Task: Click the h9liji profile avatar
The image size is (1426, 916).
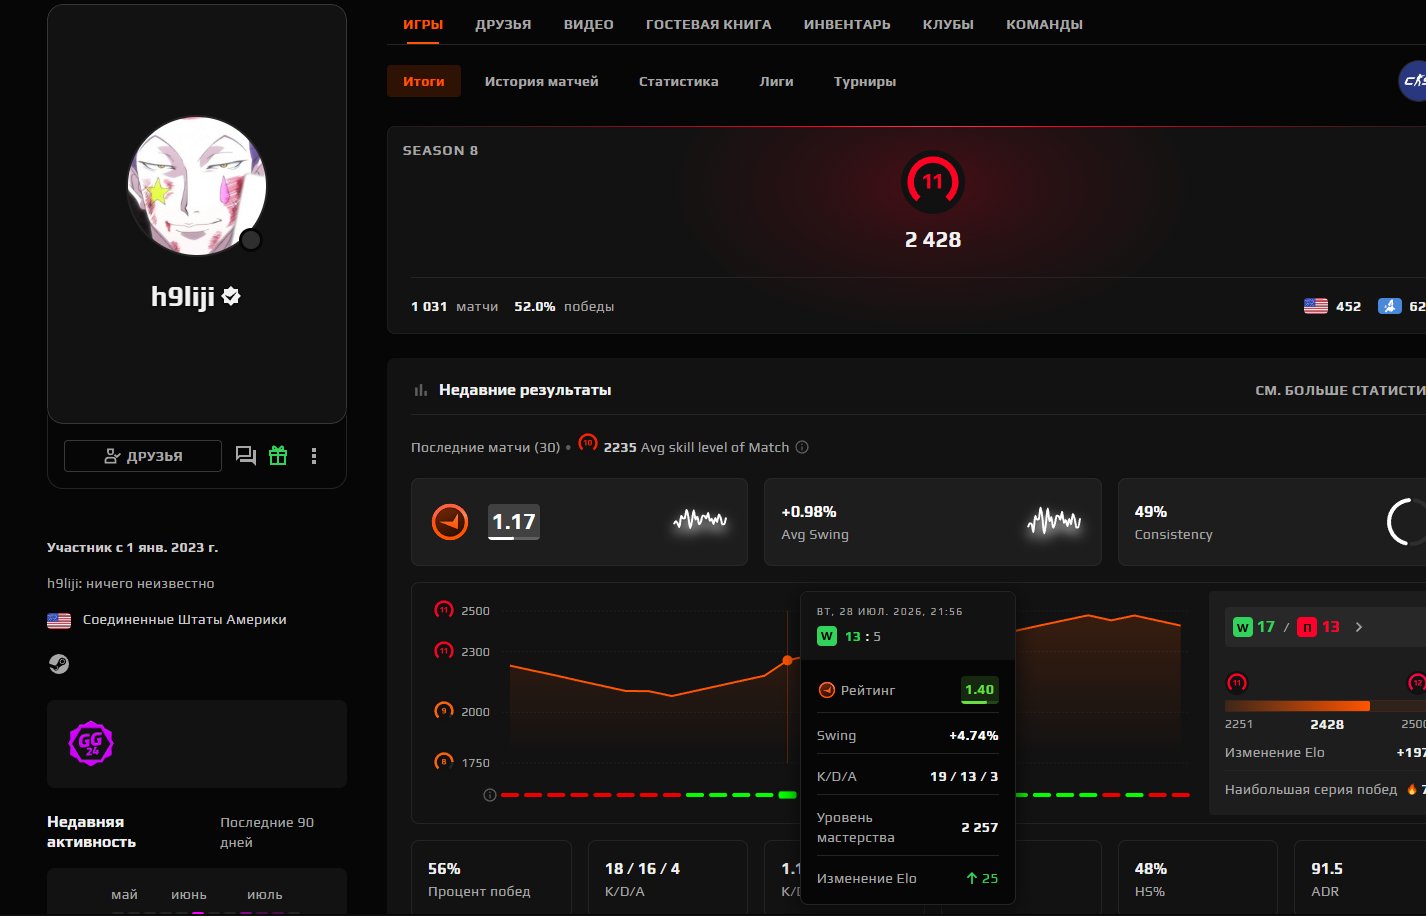Action: (197, 186)
